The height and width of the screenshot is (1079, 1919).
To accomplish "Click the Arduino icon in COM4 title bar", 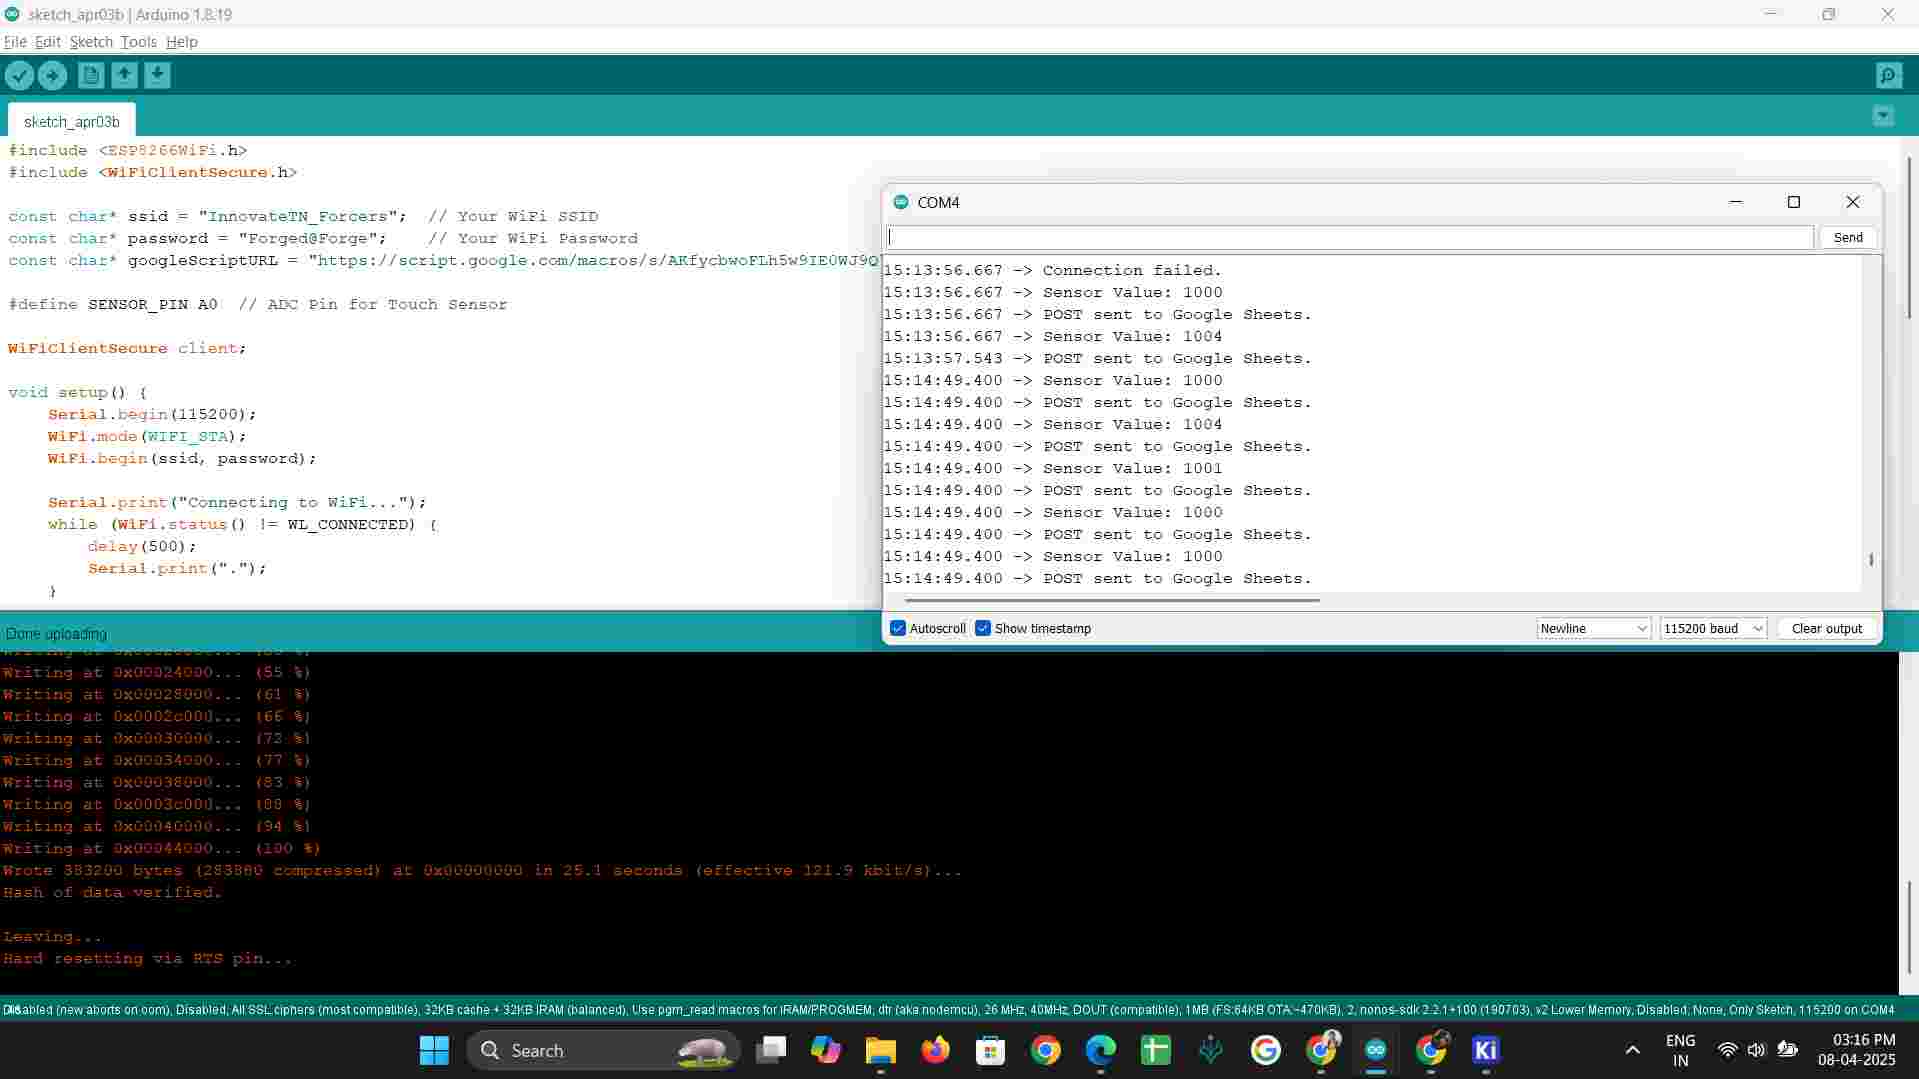I will [x=901, y=202].
